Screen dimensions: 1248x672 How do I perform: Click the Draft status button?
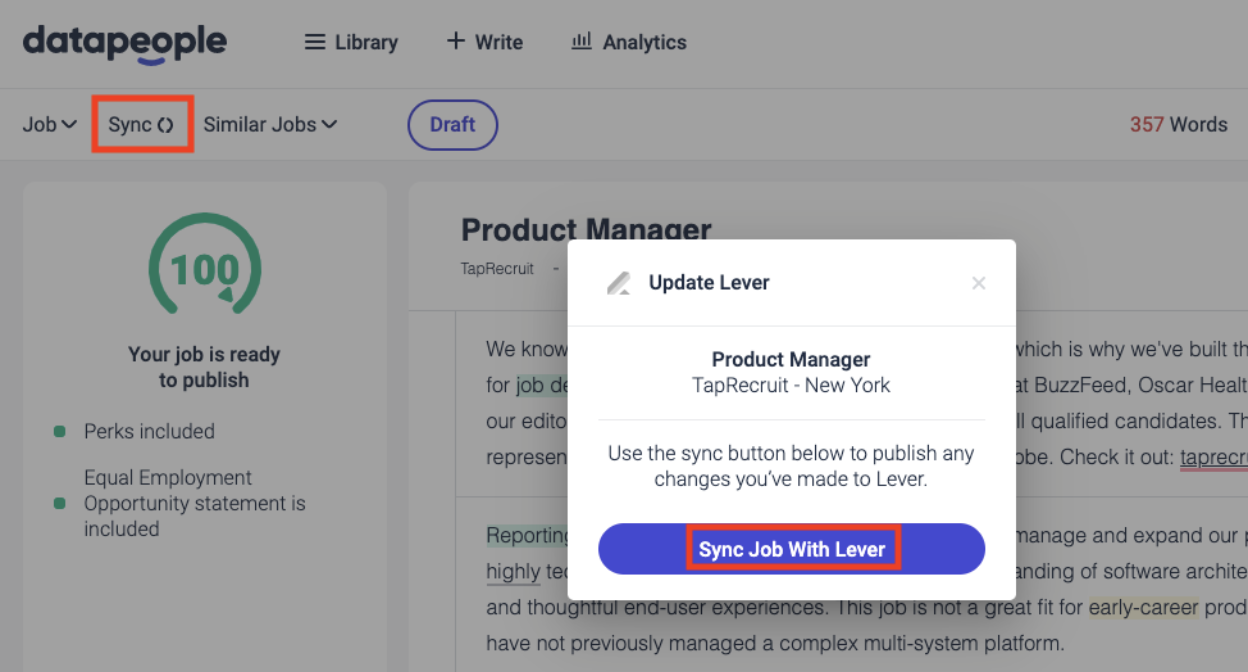pos(452,124)
